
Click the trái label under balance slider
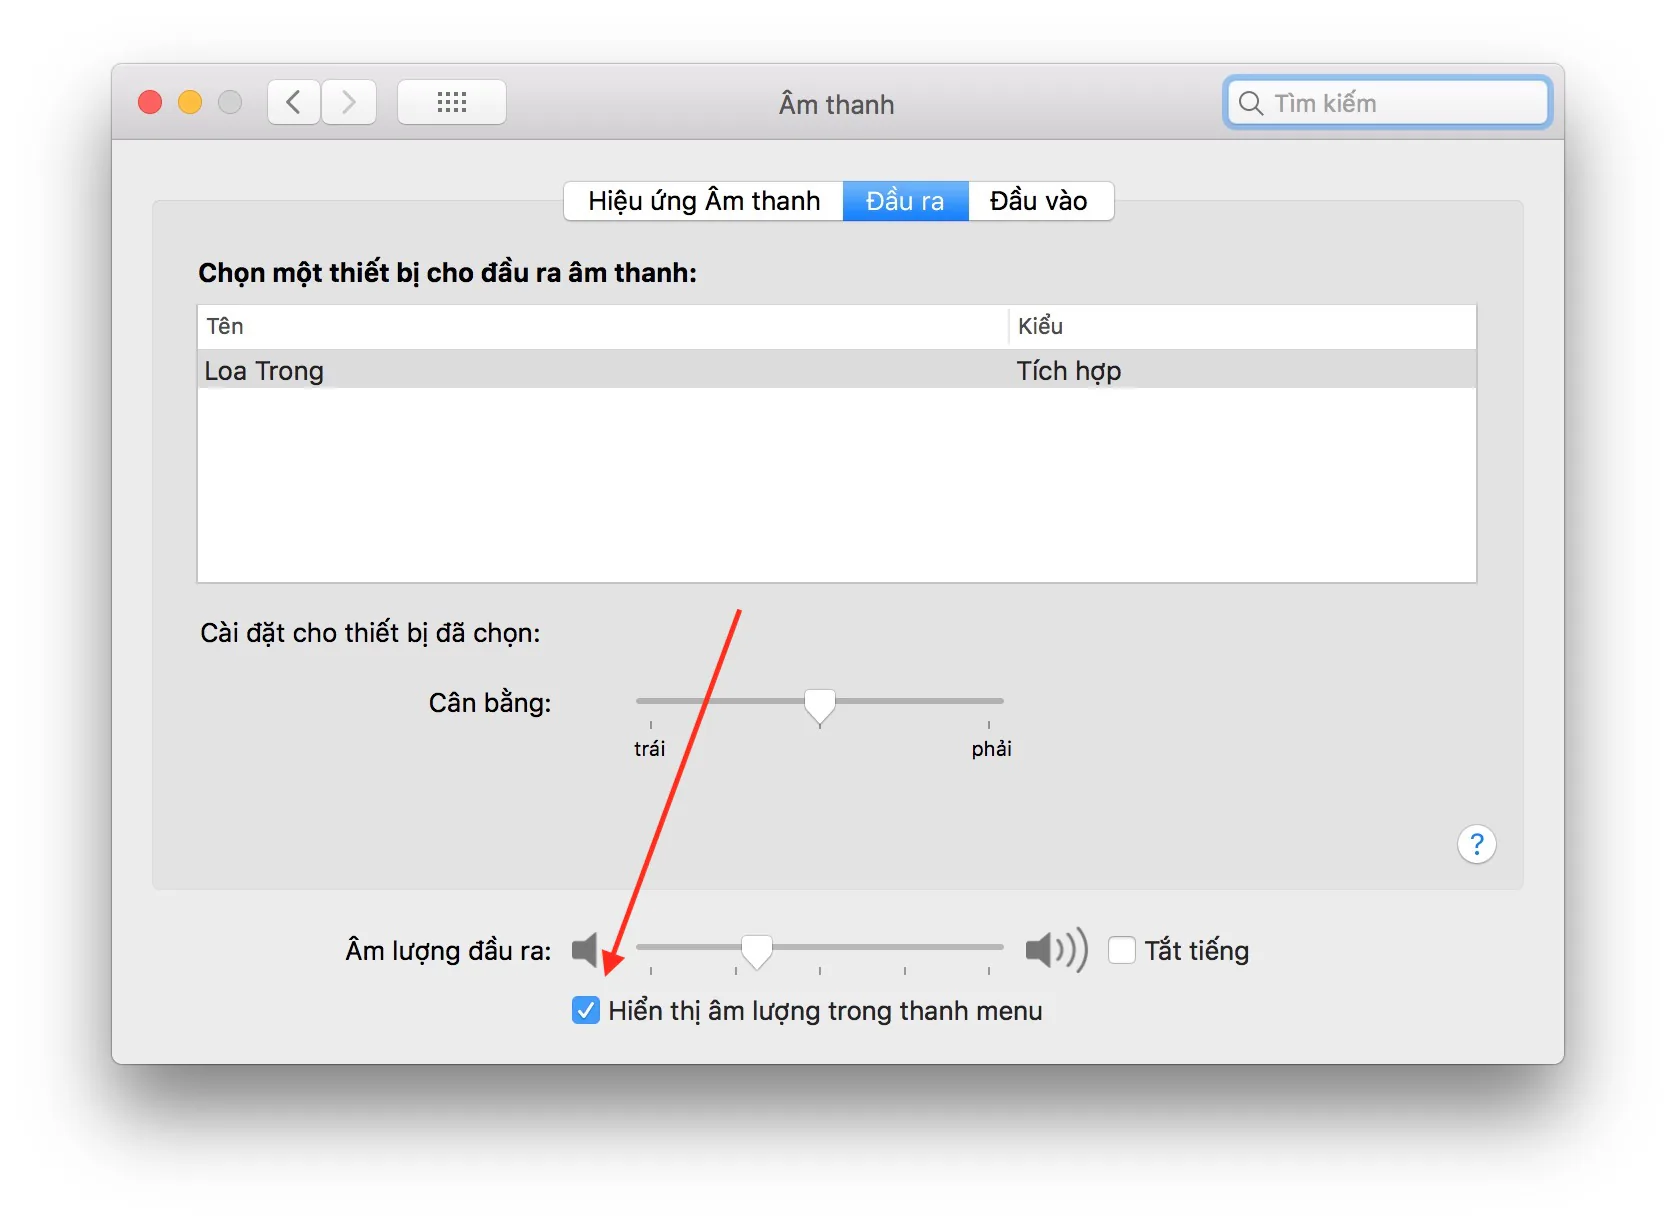pos(650,749)
